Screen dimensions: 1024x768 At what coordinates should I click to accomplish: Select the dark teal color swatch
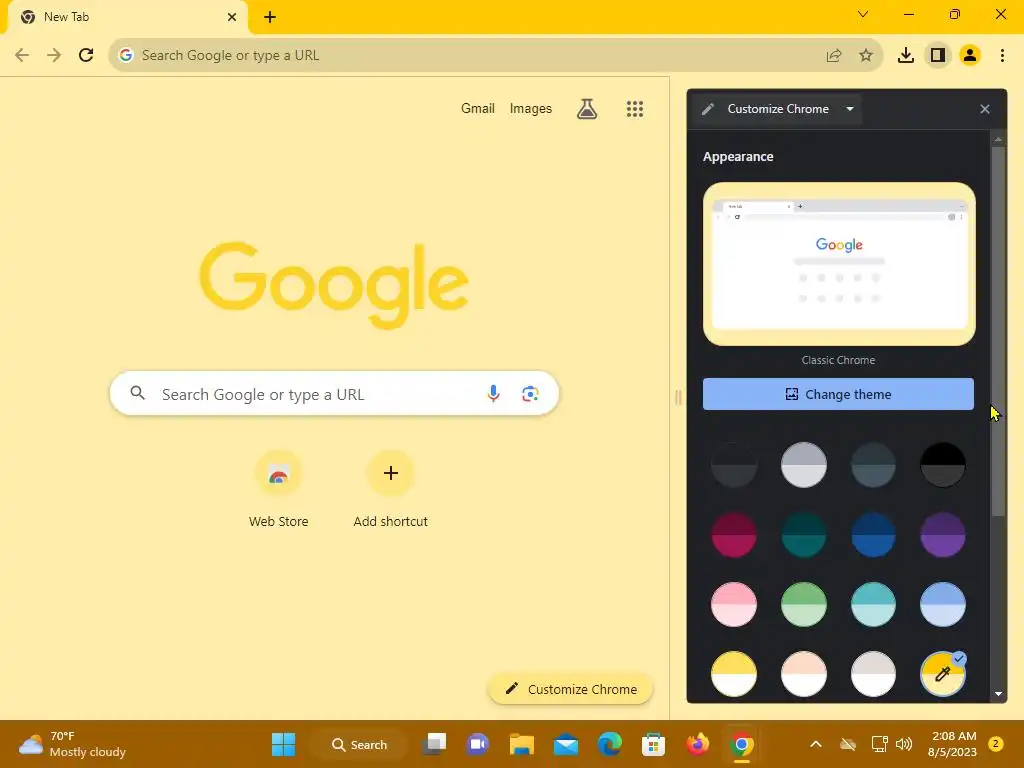point(803,535)
